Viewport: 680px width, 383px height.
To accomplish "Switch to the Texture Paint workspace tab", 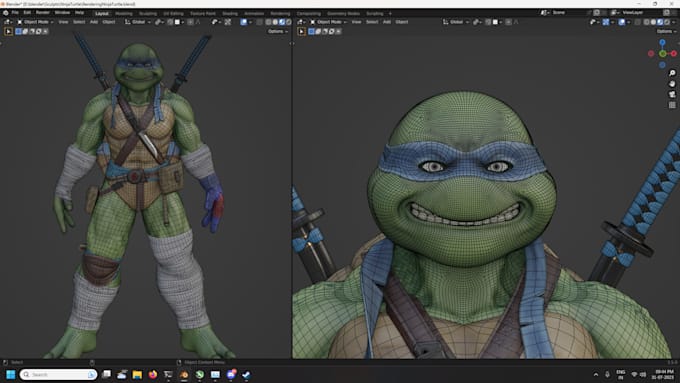I will pos(203,13).
